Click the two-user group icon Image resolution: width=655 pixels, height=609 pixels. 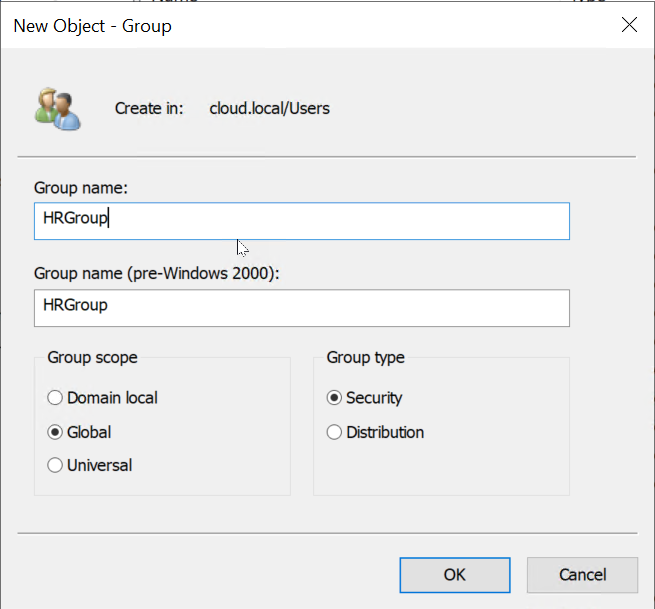click(x=58, y=109)
